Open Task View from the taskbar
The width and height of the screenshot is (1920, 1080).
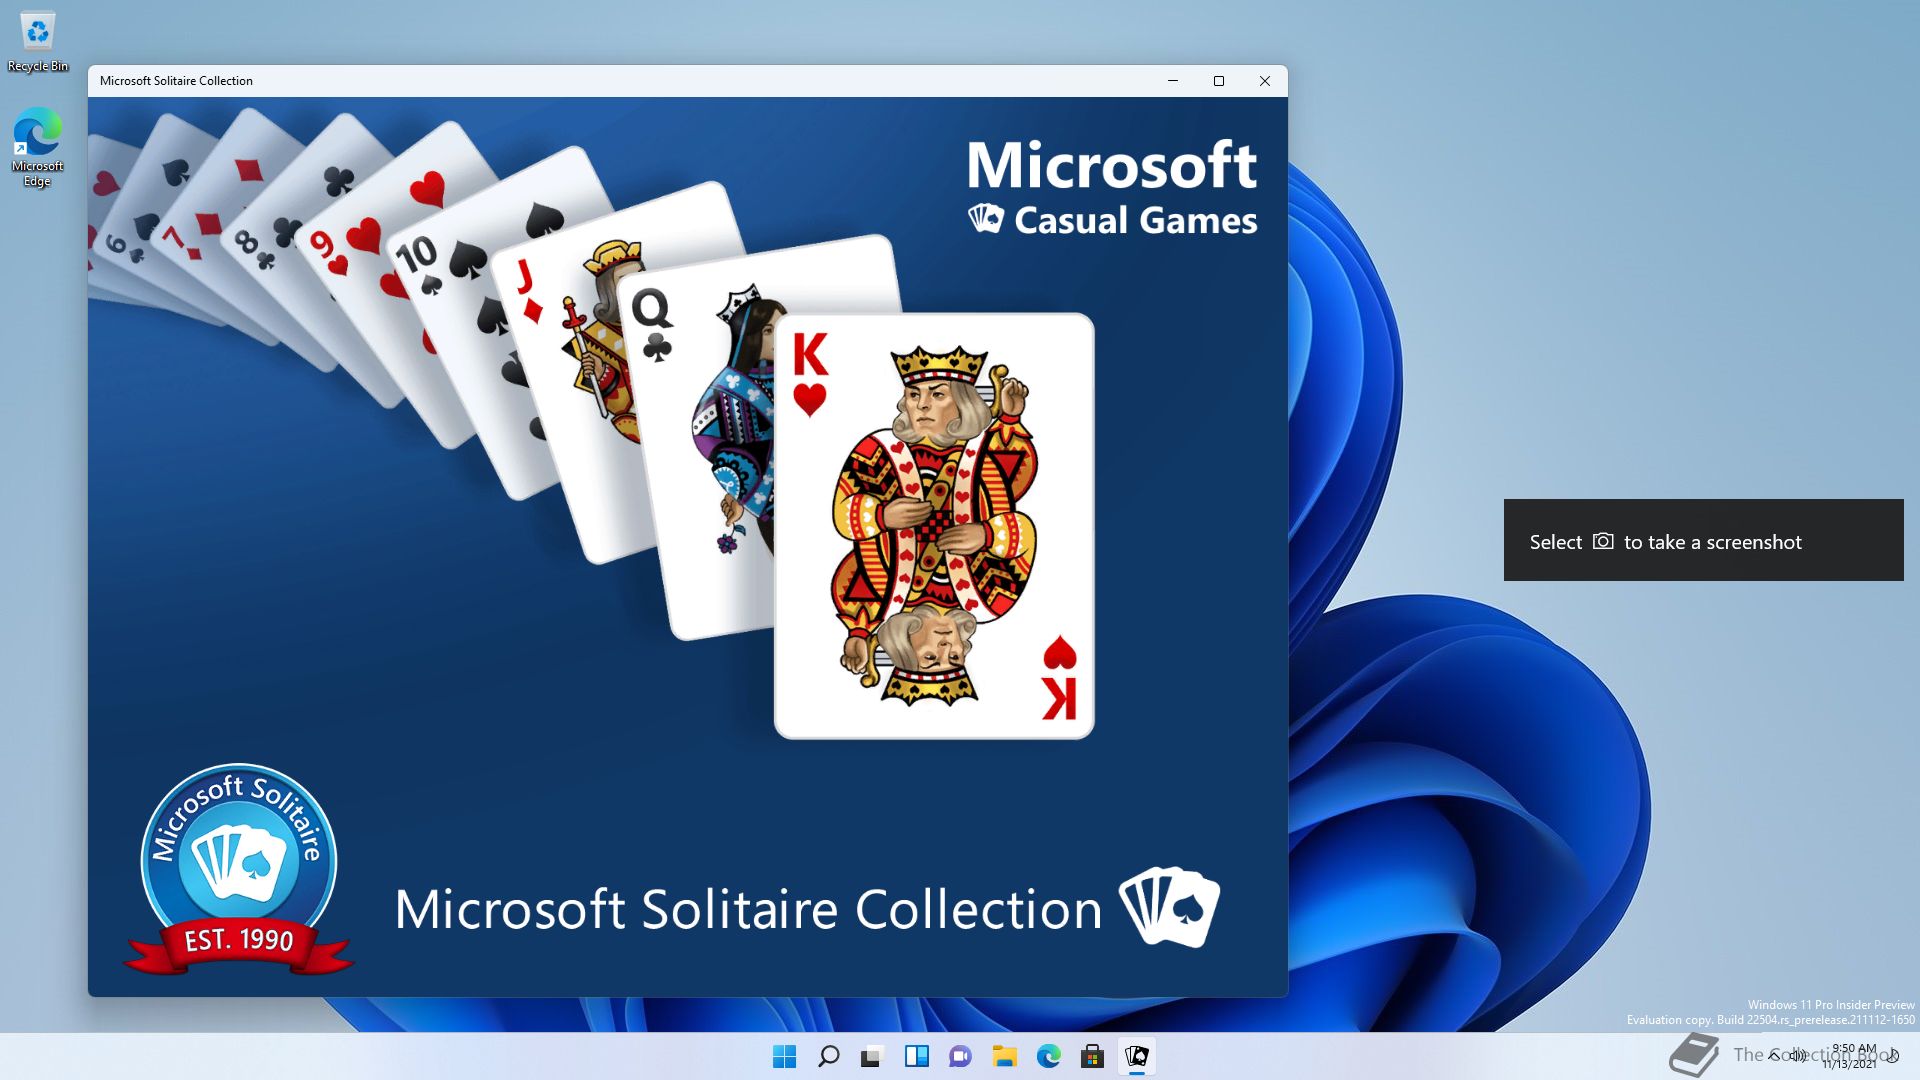click(x=873, y=1056)
